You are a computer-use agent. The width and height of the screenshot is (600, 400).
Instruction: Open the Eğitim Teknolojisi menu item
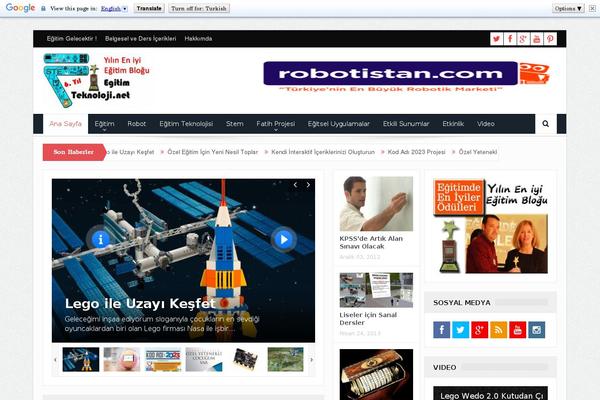(186, 124)
